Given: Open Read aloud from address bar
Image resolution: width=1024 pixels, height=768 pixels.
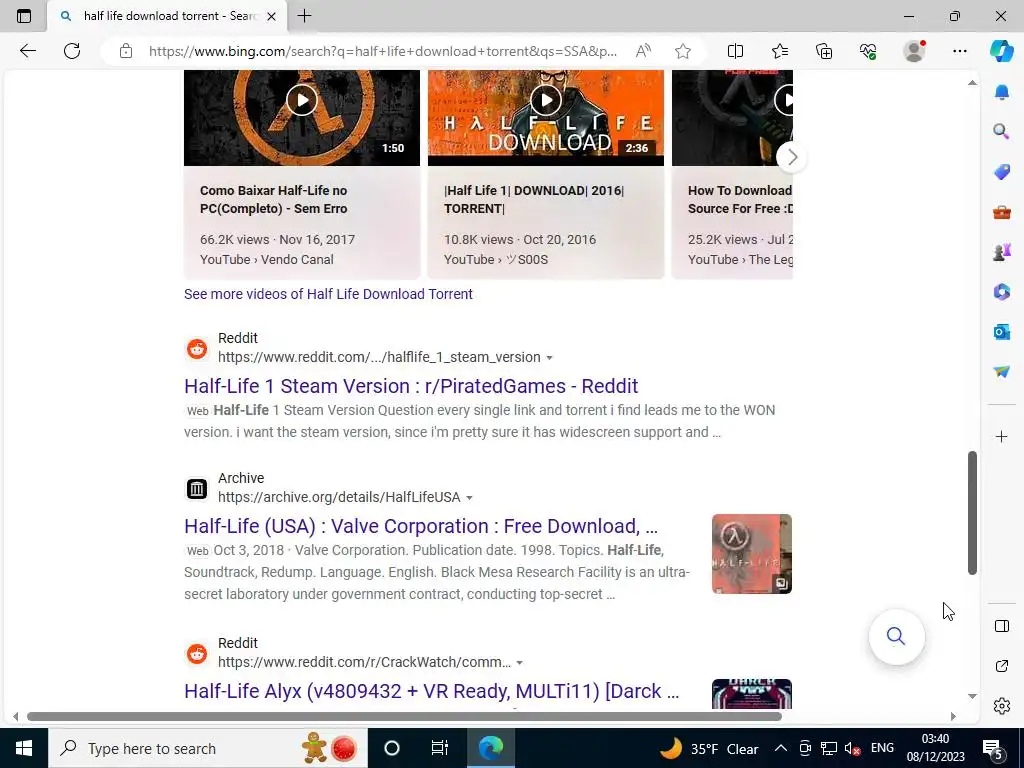Looking at the screenshot, I should pyautogui.click(x=643, y=51).
